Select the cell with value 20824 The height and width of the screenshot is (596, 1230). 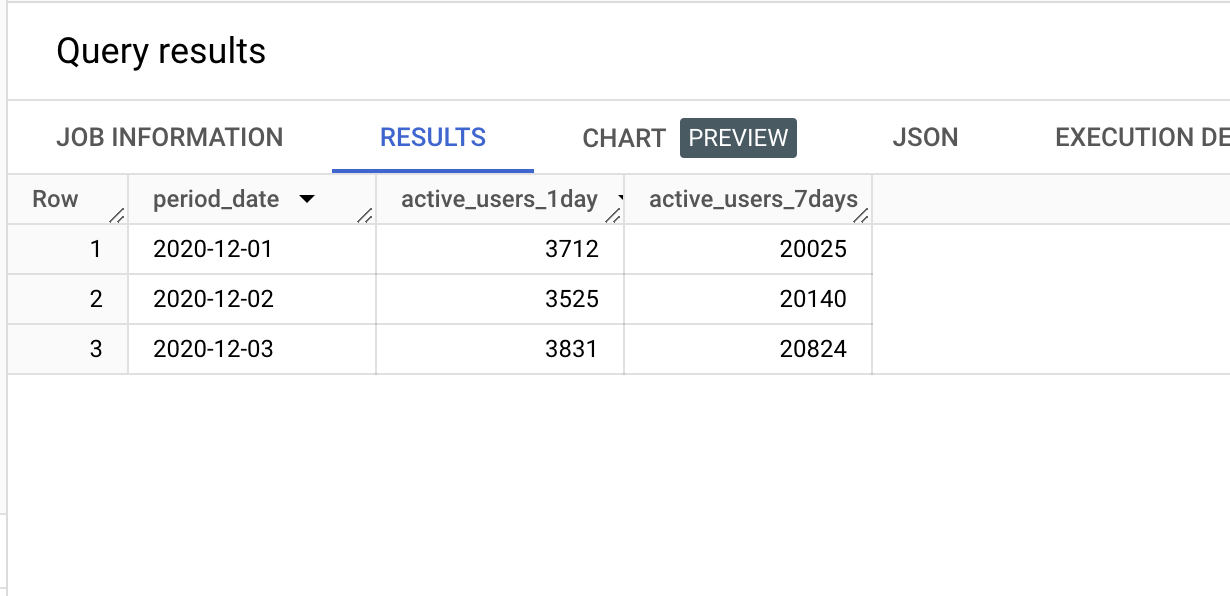click(748, 349)
